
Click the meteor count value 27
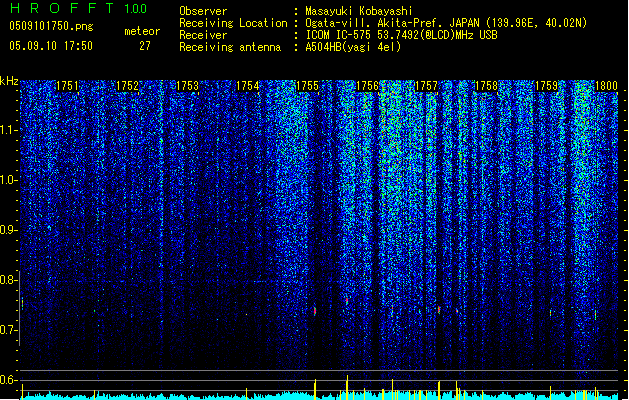point(145,46)
